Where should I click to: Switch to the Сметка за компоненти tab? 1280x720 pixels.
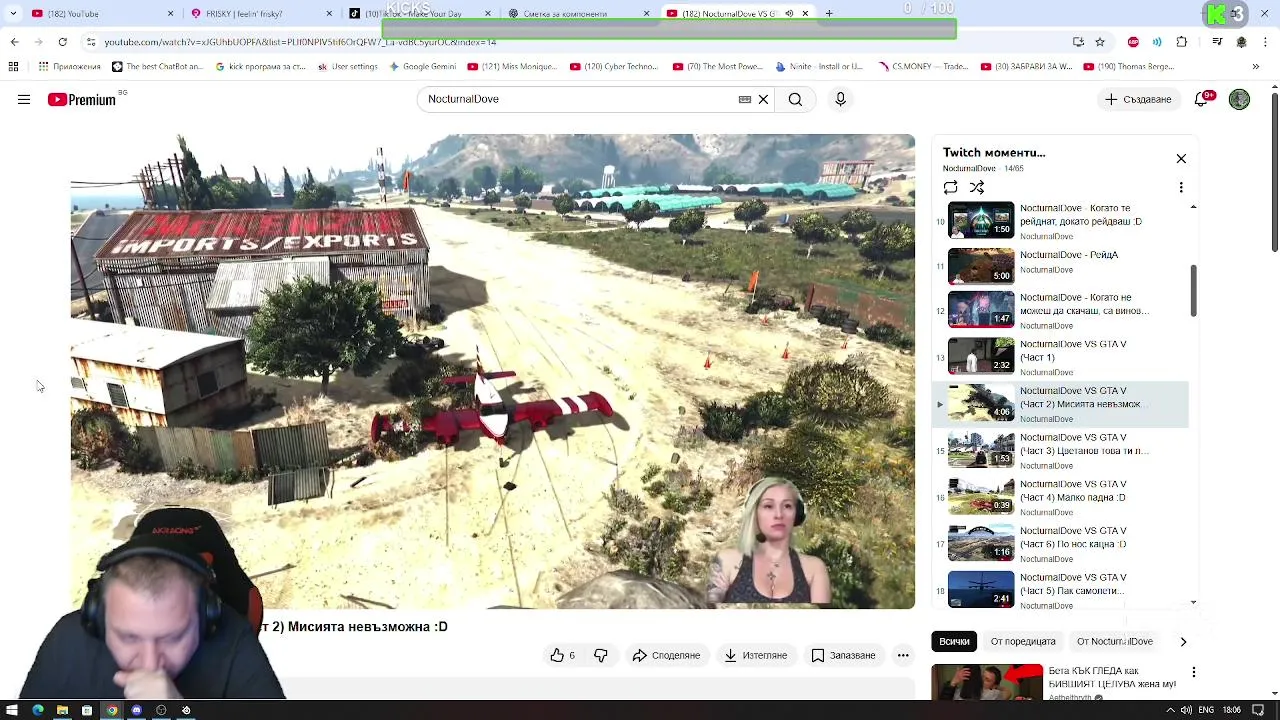pyautogui.click(x=573, y=14)
